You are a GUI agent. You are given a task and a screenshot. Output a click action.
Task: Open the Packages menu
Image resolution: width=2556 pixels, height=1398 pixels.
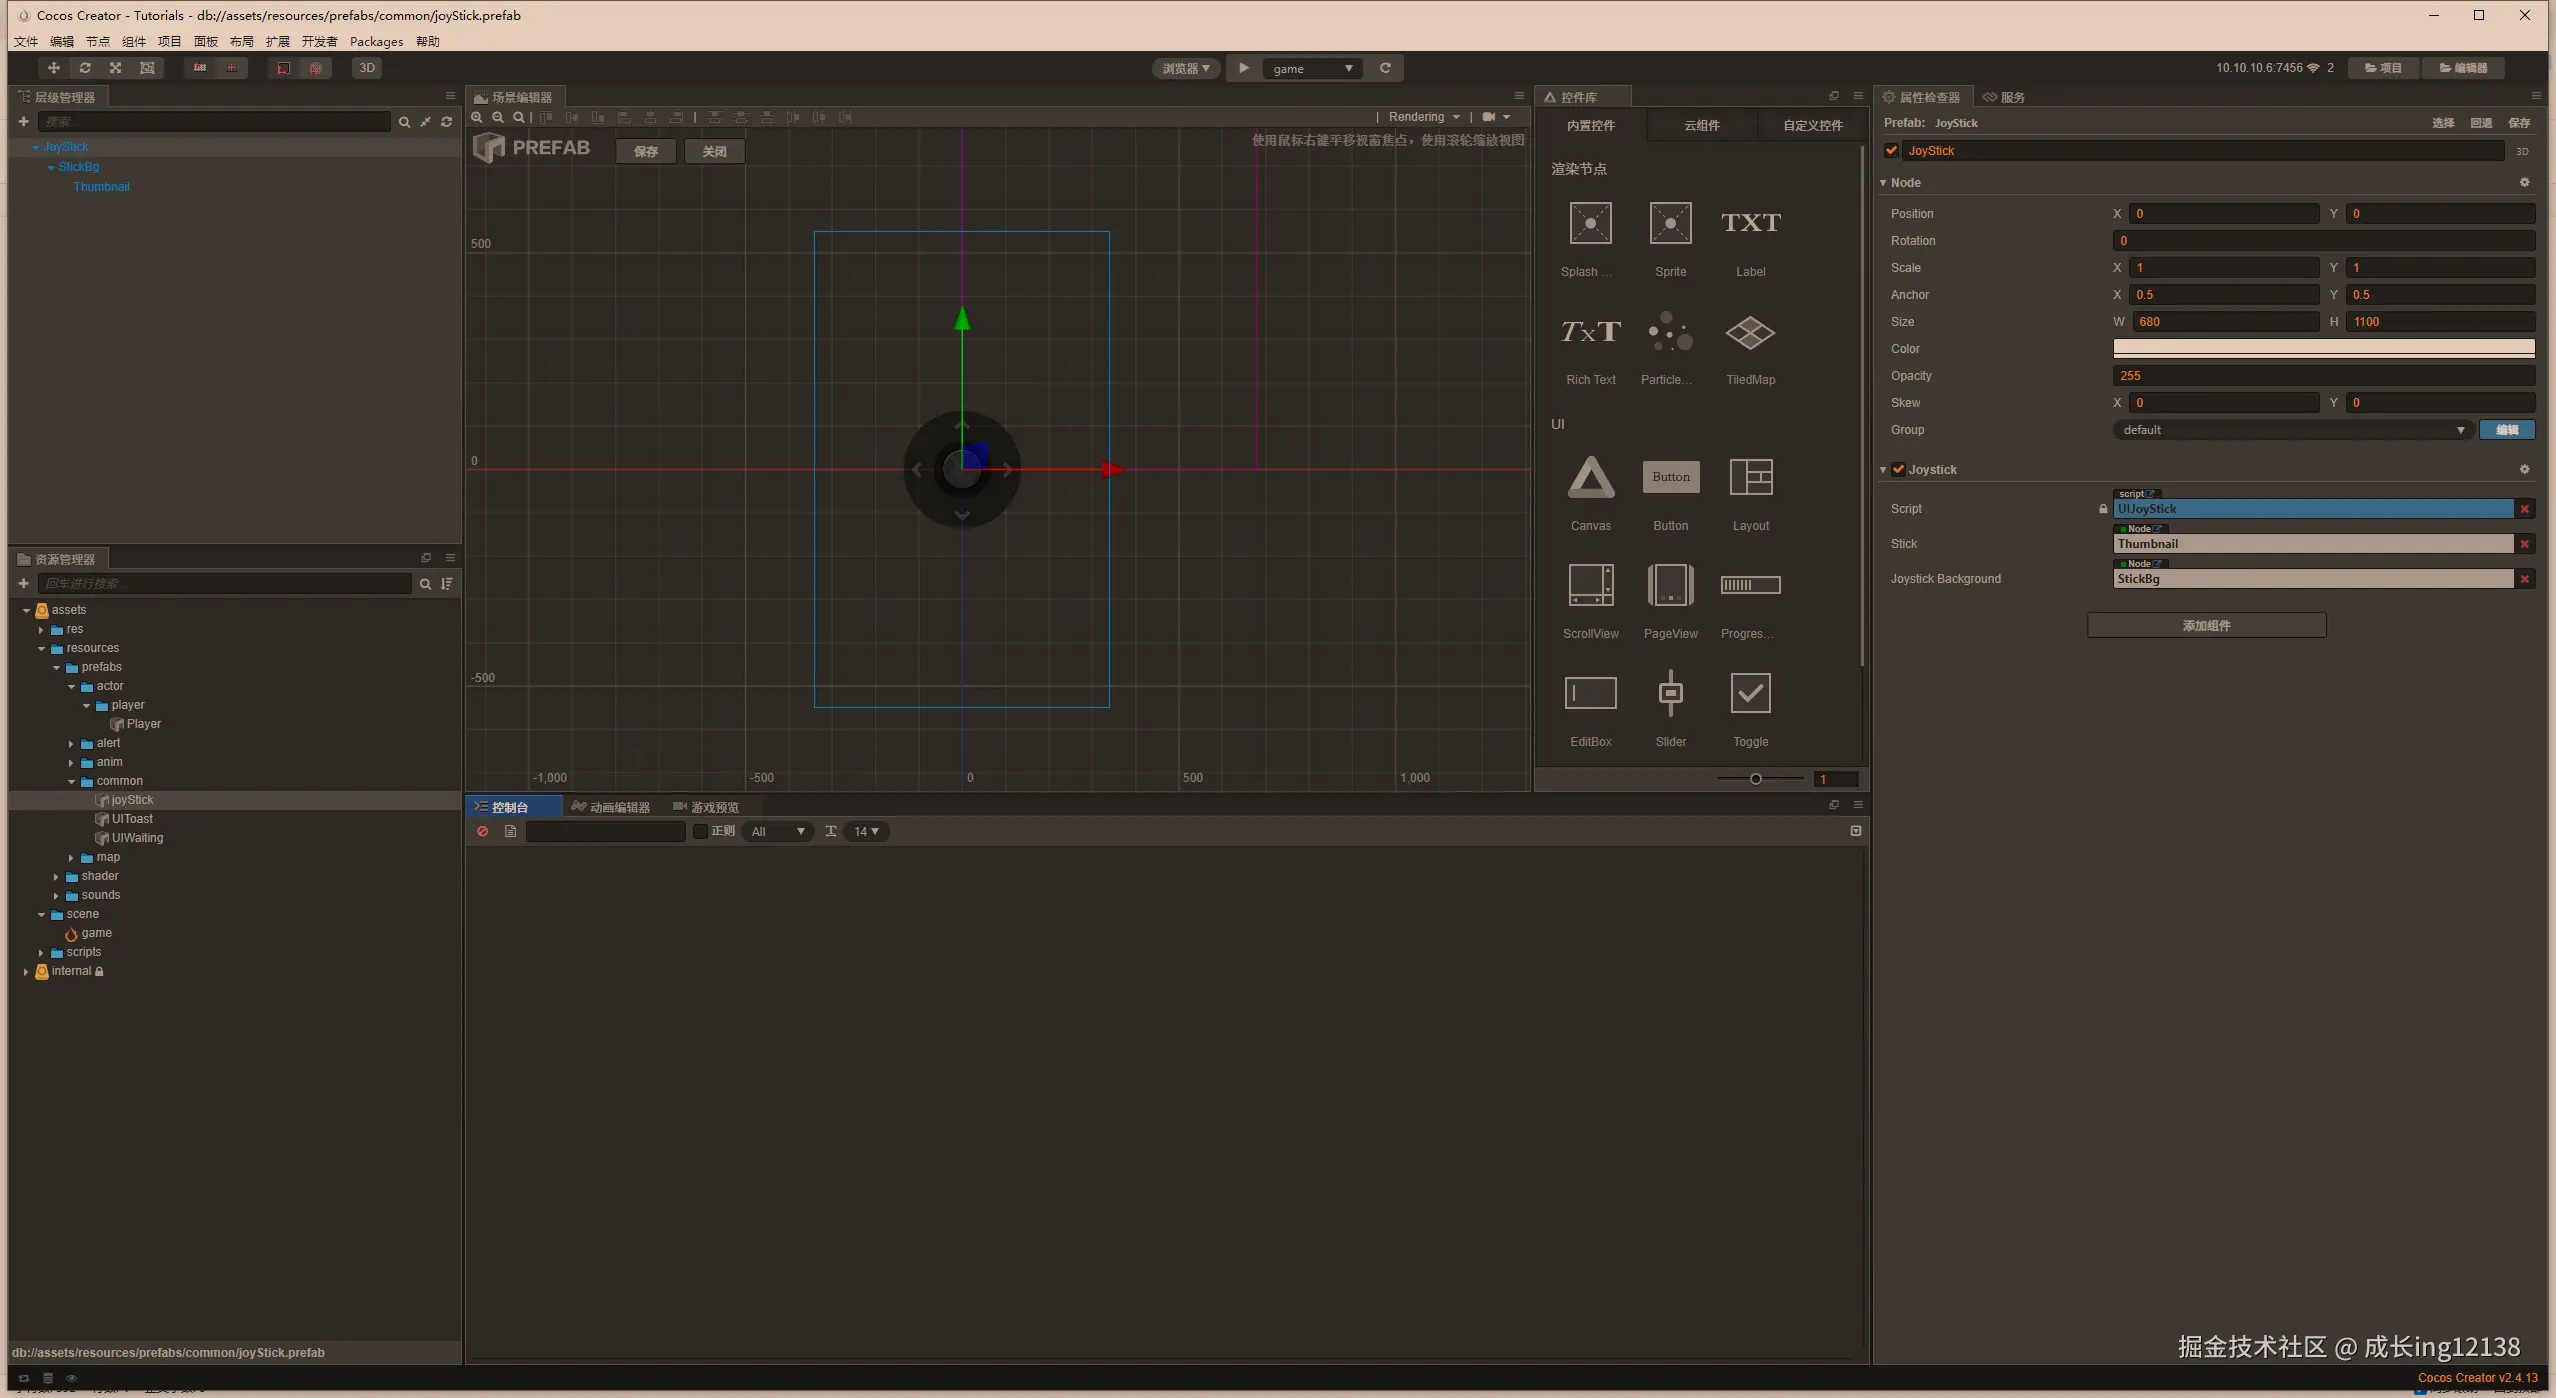point(376,42)
